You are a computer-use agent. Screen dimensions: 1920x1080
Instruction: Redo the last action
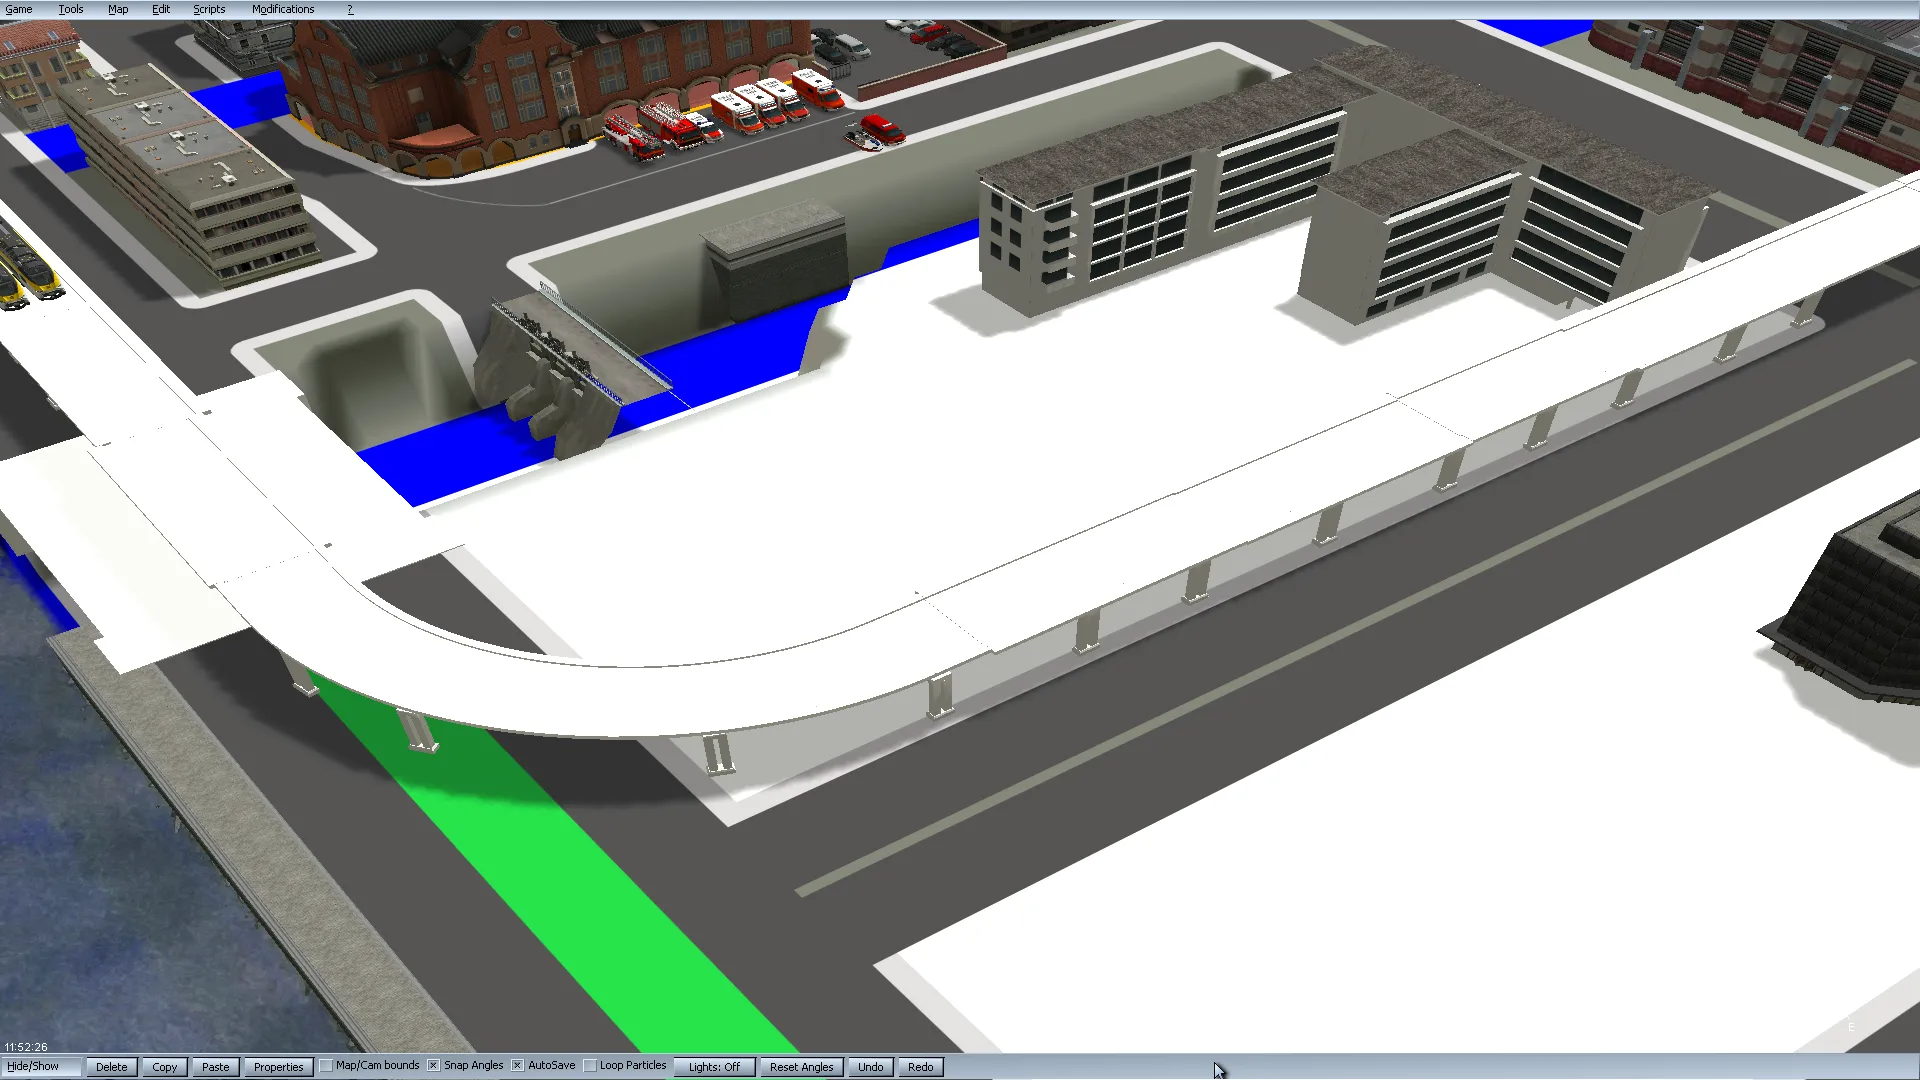pos(920,1067)
